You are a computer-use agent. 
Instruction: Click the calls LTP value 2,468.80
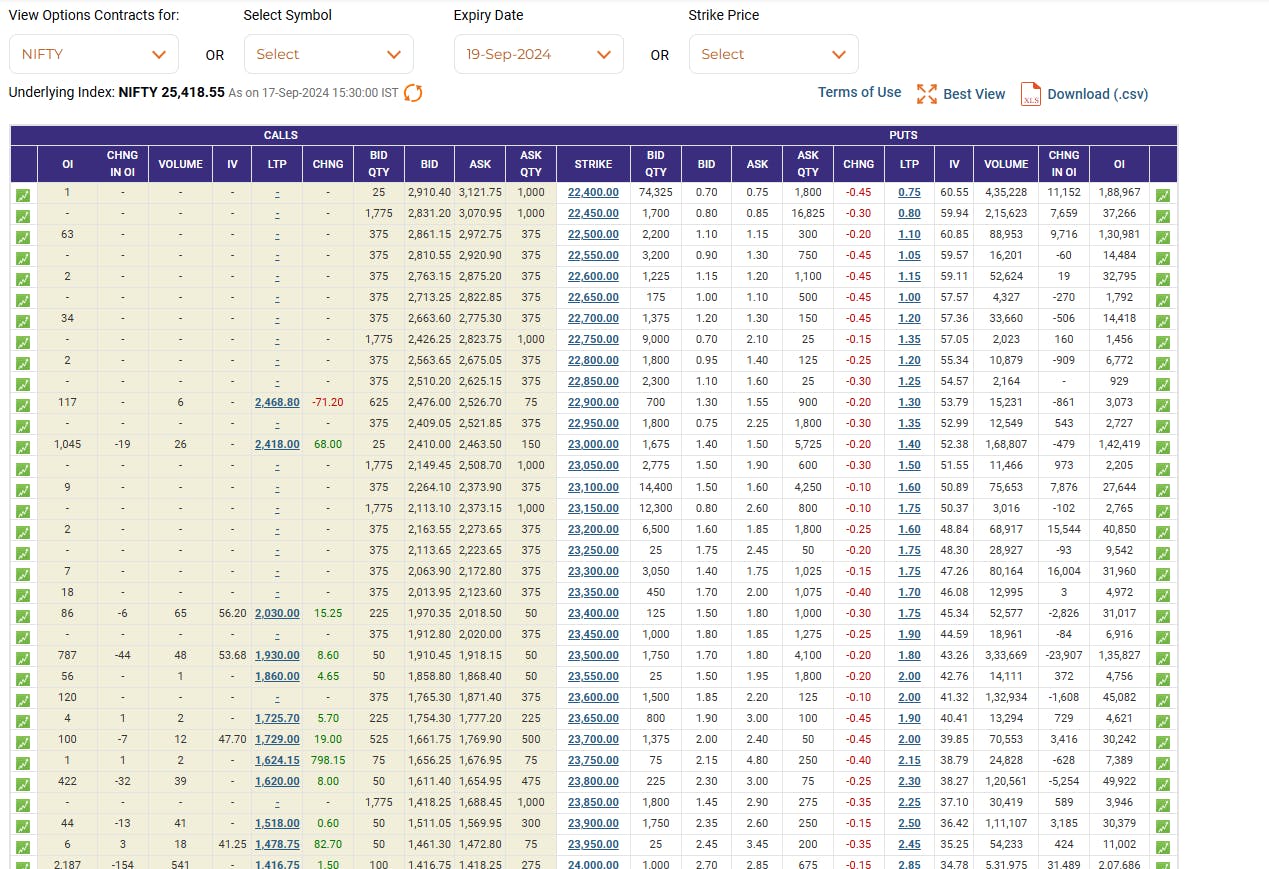(277, 402)
